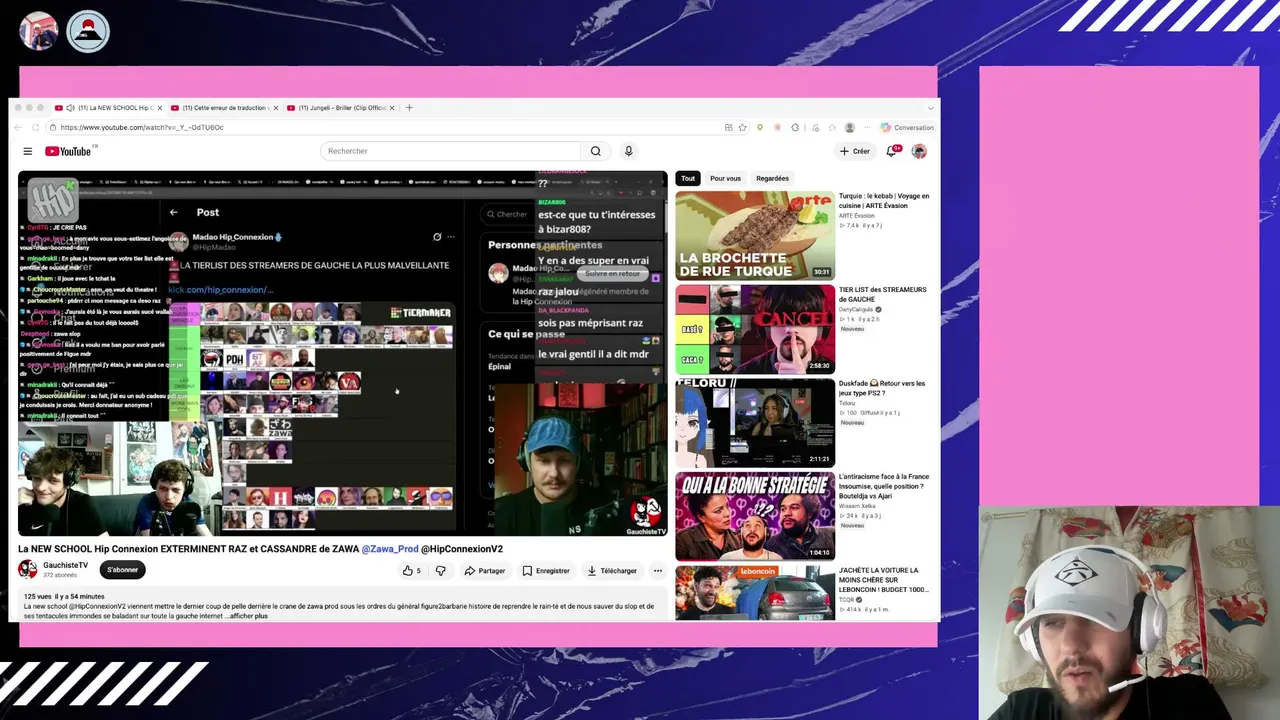Open GauchisteTV channel avatar
This screenshot has width=1280, height=720.
28,569
